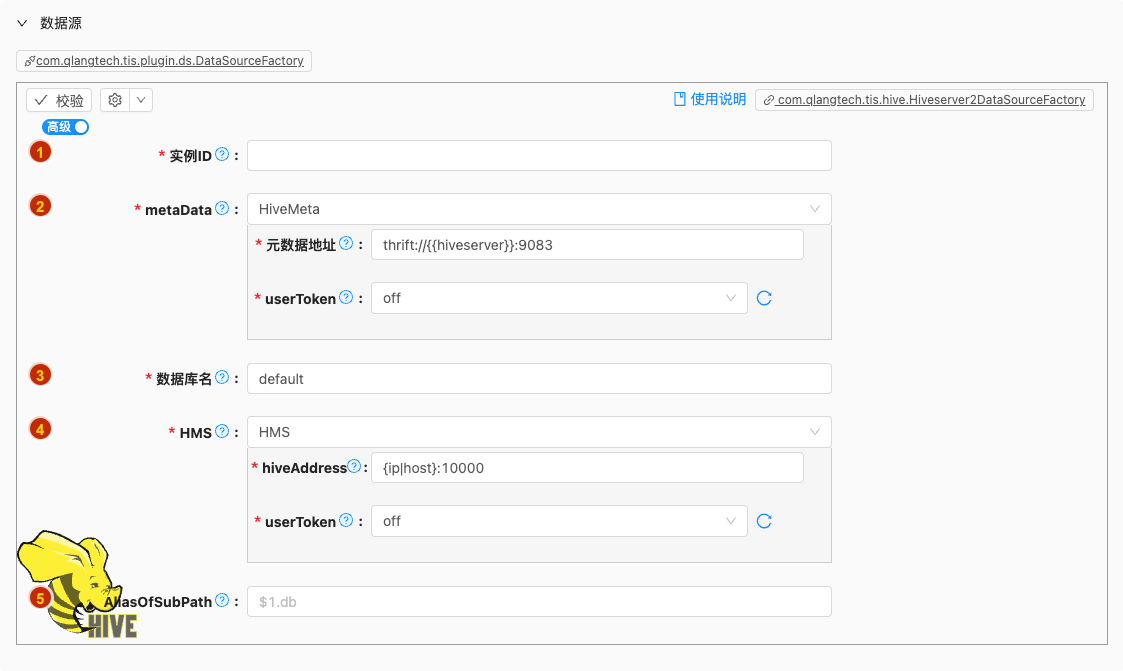Viewport: 1123px width, 671px height.
Task: Open the 使用说明 usage guide link
Action: [710, 99]
